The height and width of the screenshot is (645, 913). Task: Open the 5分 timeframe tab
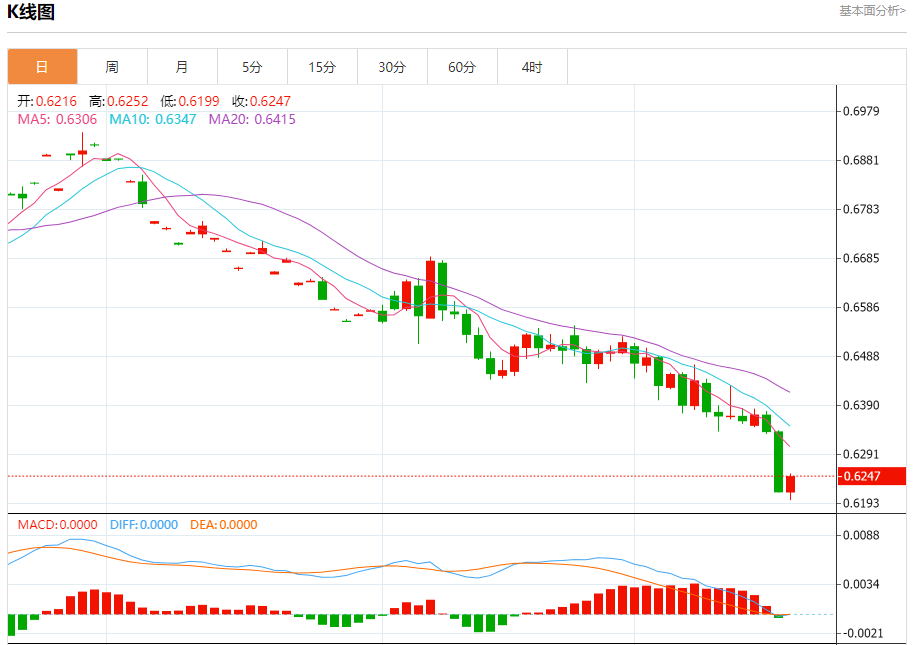[x=252, y=67]
